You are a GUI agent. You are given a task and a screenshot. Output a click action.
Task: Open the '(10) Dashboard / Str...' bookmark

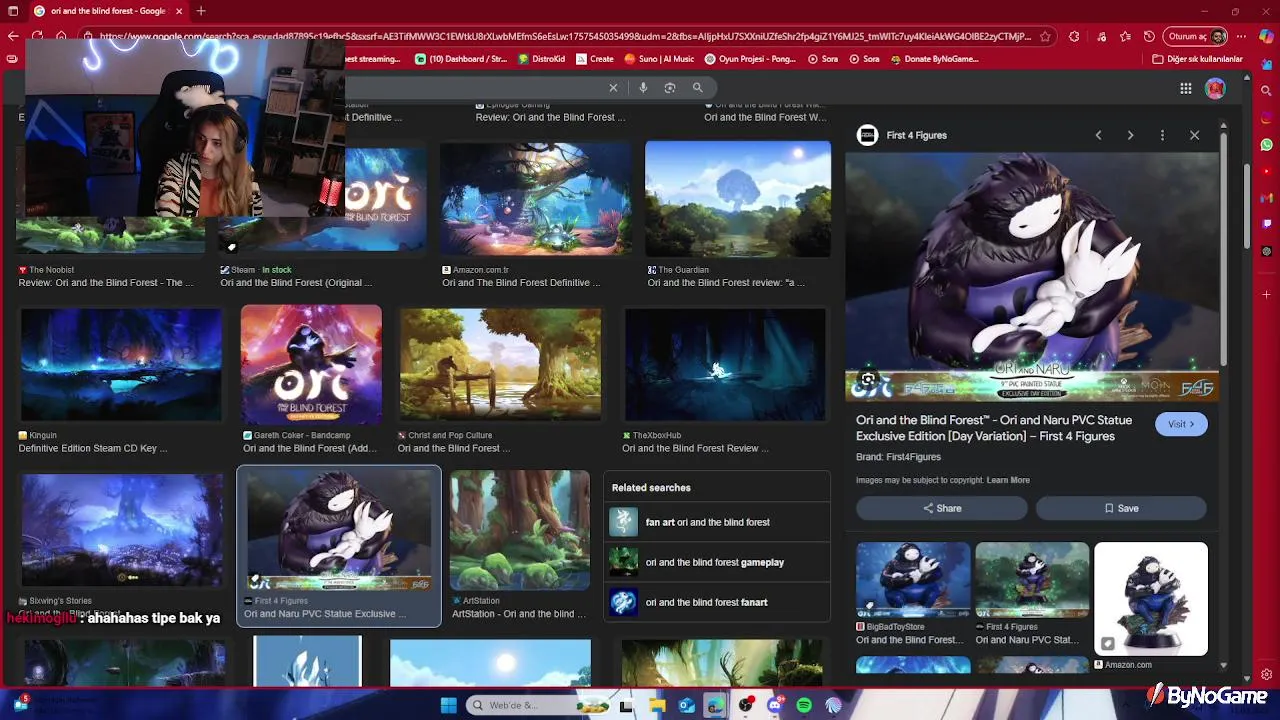point(461,59)
